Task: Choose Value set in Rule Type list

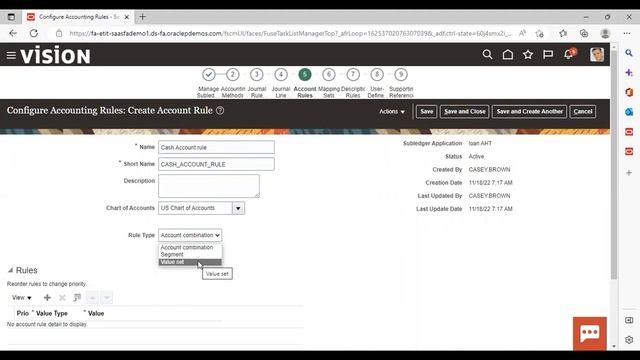Action: (x=190, y=262)
